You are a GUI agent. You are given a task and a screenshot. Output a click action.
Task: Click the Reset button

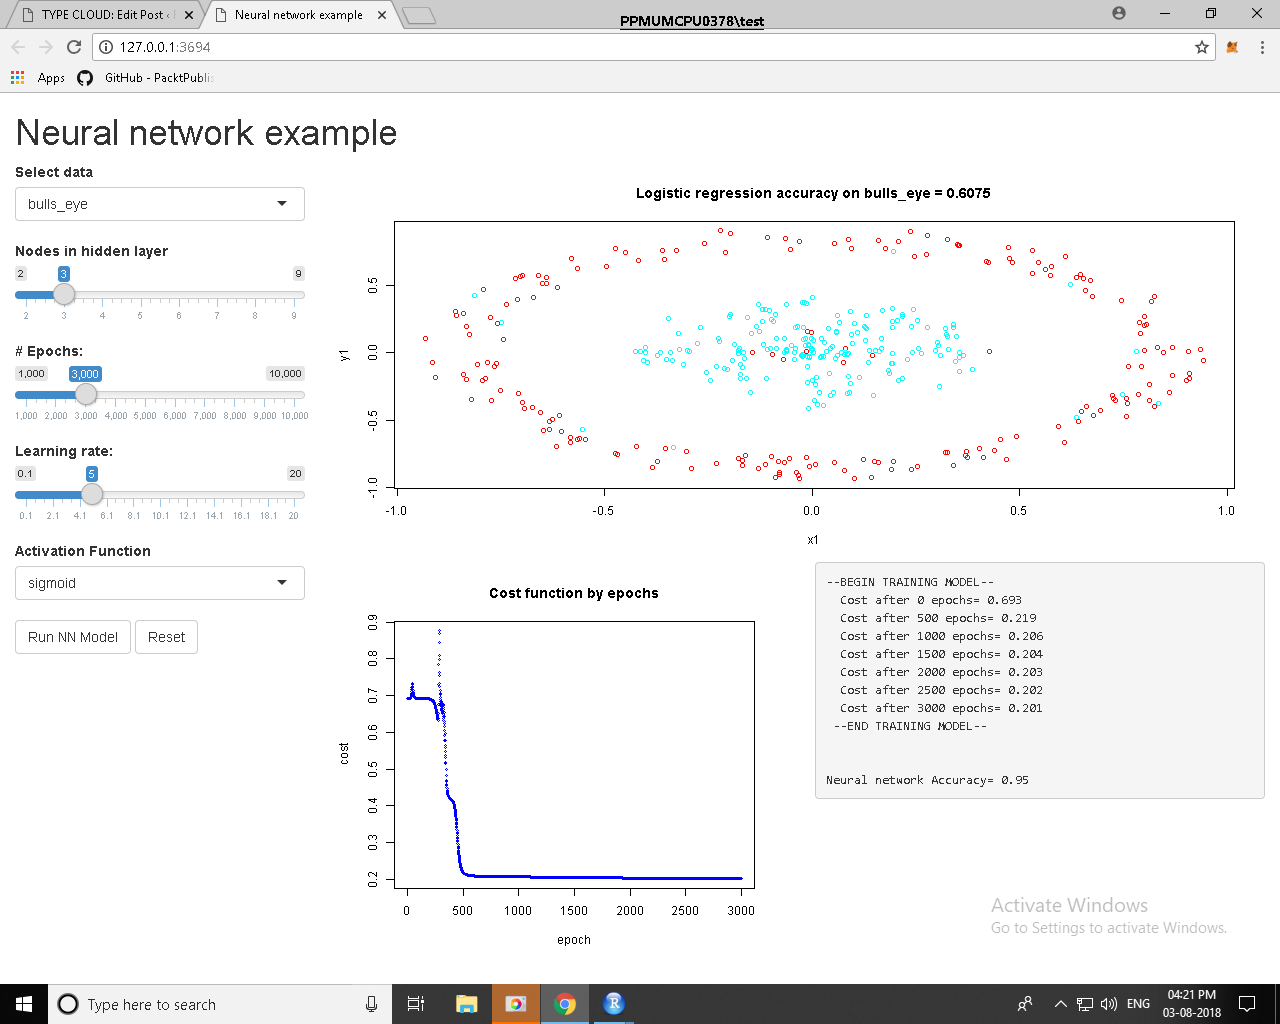(x=166, y=637)
